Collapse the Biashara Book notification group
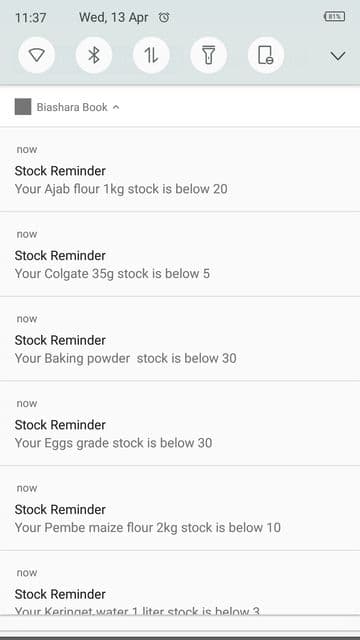This screenshot has height=640, width=360. click(116, 107)
